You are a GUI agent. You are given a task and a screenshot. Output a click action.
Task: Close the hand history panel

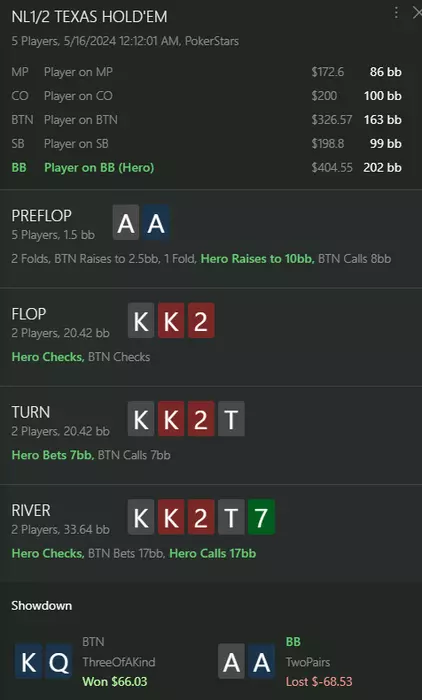[x=417, y=13]
